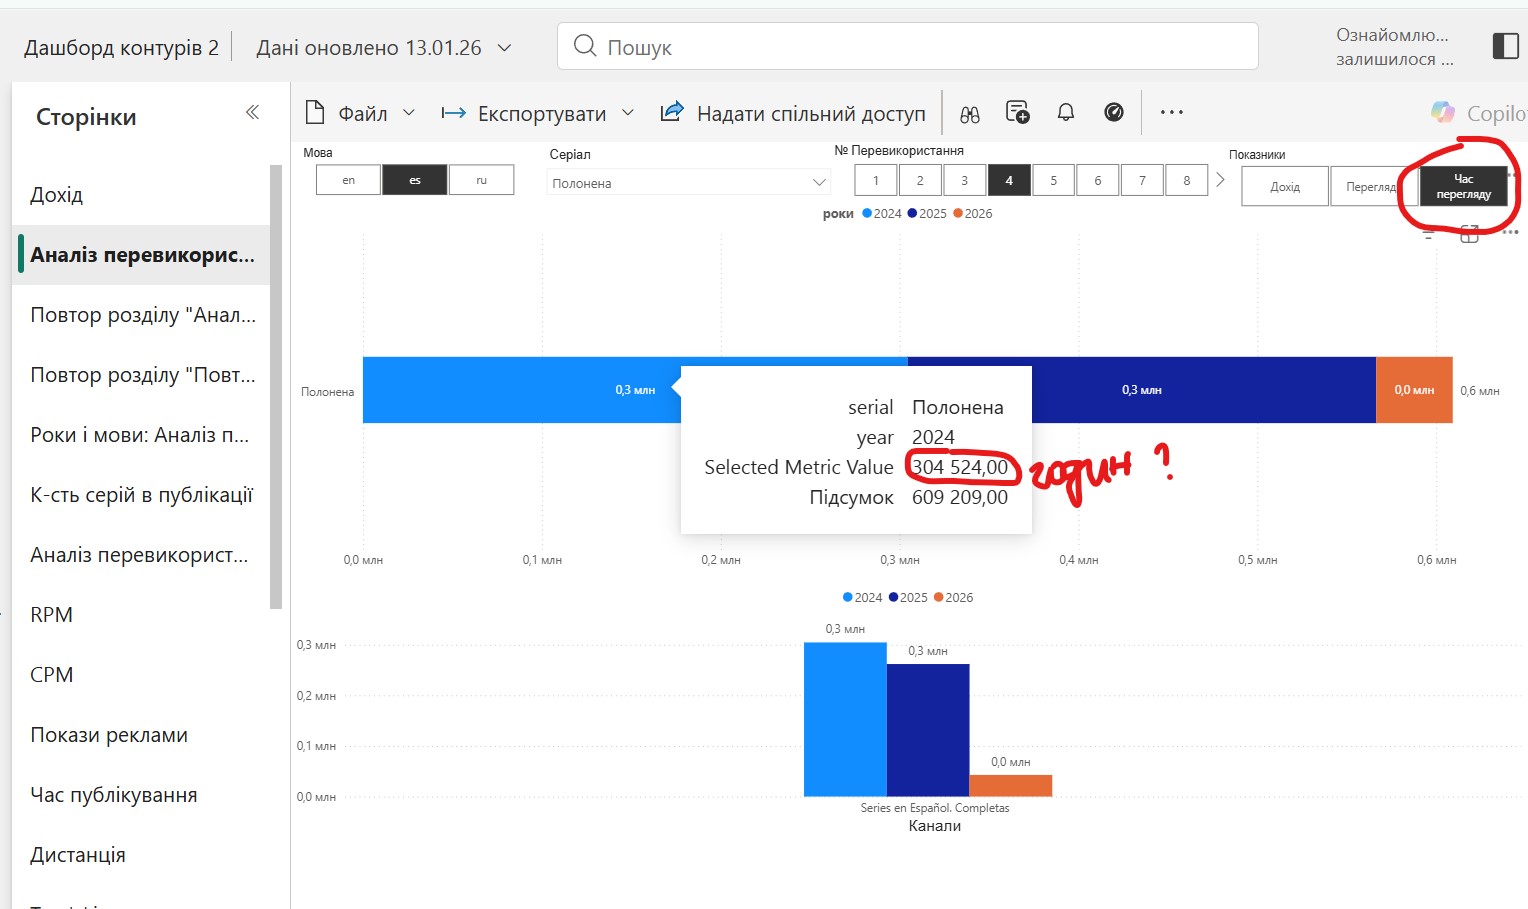Image resolution: width=1528 pixels, height=909 pixels.
Task: Expand the Експортувати menu chevron
Action: [628, 113]
